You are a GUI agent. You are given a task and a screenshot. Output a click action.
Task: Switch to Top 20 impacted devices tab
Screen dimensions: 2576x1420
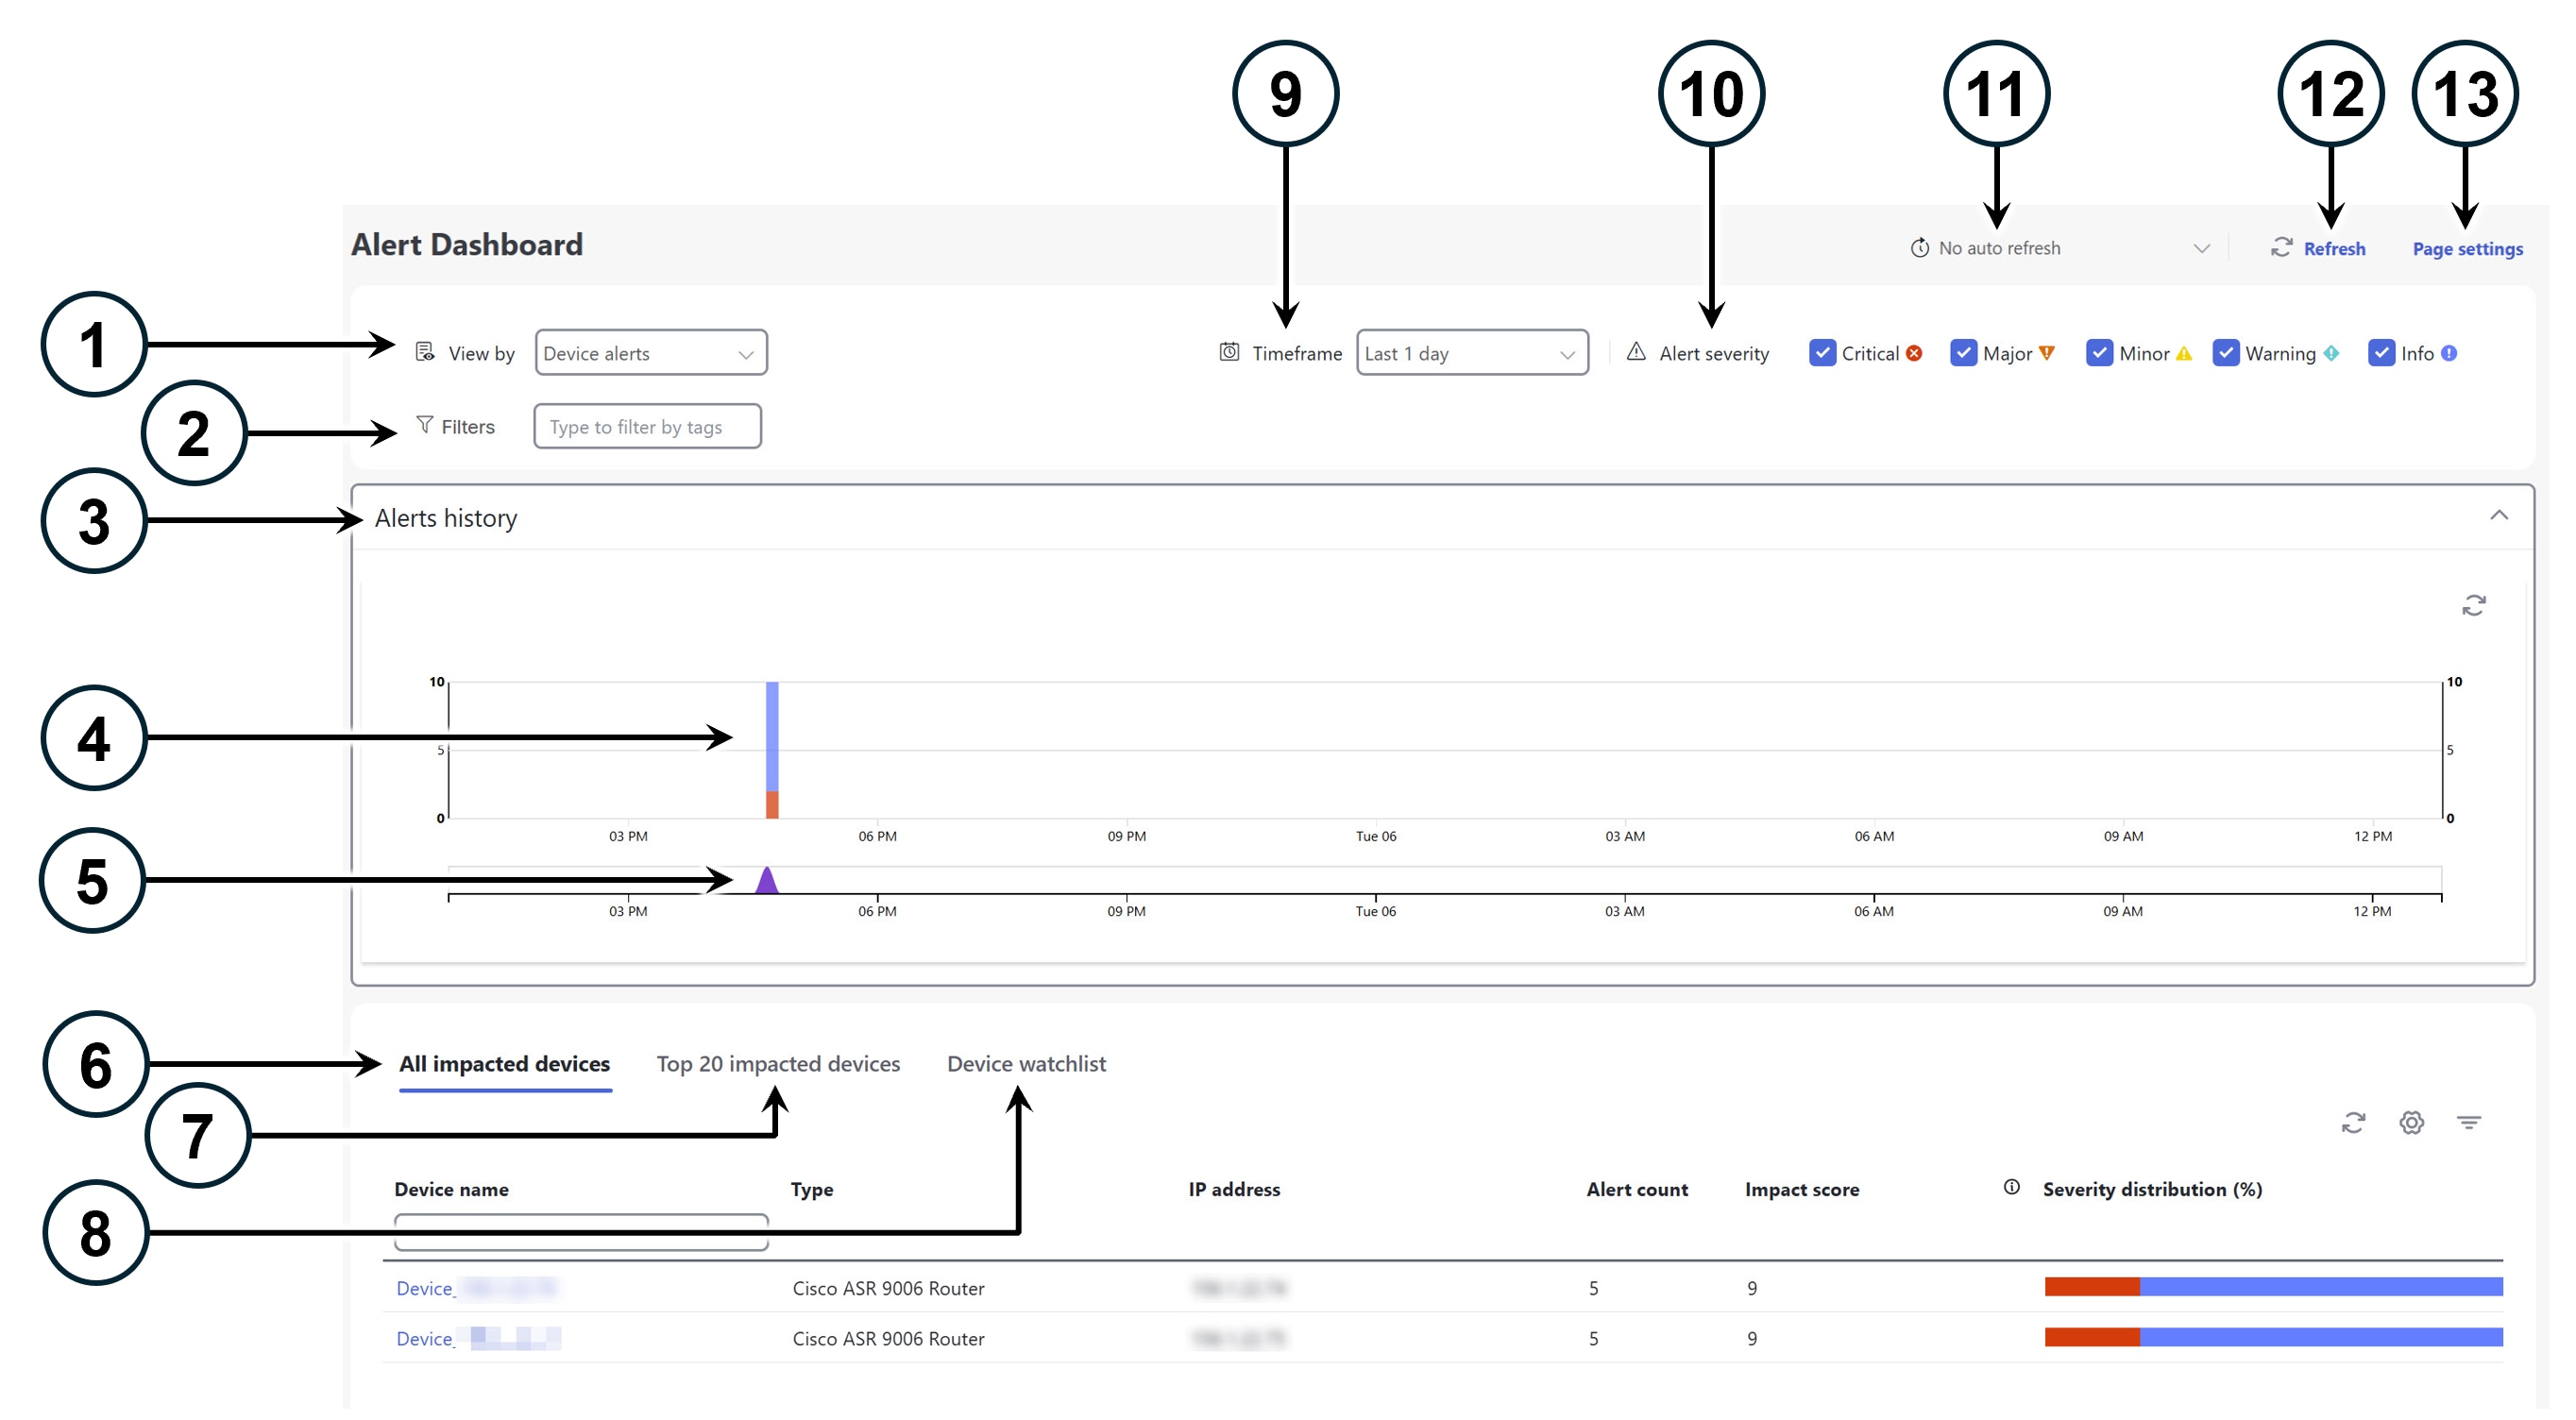pyautogui.click(x=778, y=1063)
